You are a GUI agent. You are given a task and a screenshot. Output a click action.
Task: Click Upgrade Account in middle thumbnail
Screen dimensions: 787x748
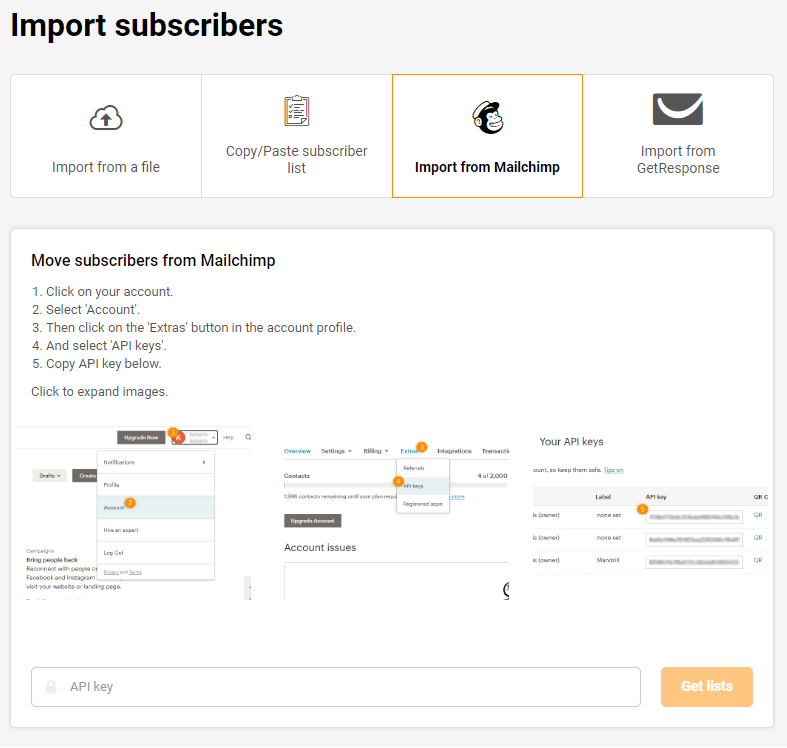[313, 521]
